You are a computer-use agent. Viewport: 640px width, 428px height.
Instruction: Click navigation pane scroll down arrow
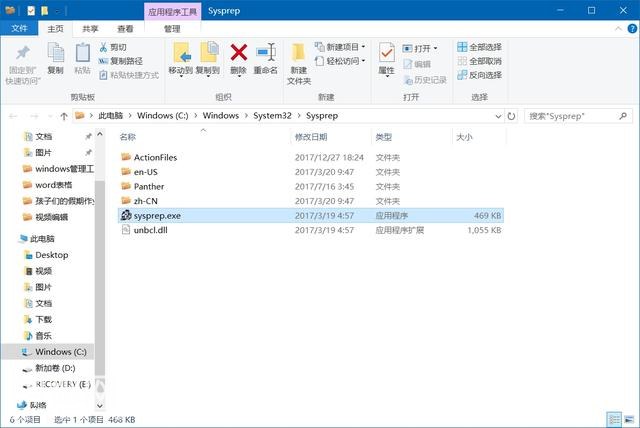100,406
